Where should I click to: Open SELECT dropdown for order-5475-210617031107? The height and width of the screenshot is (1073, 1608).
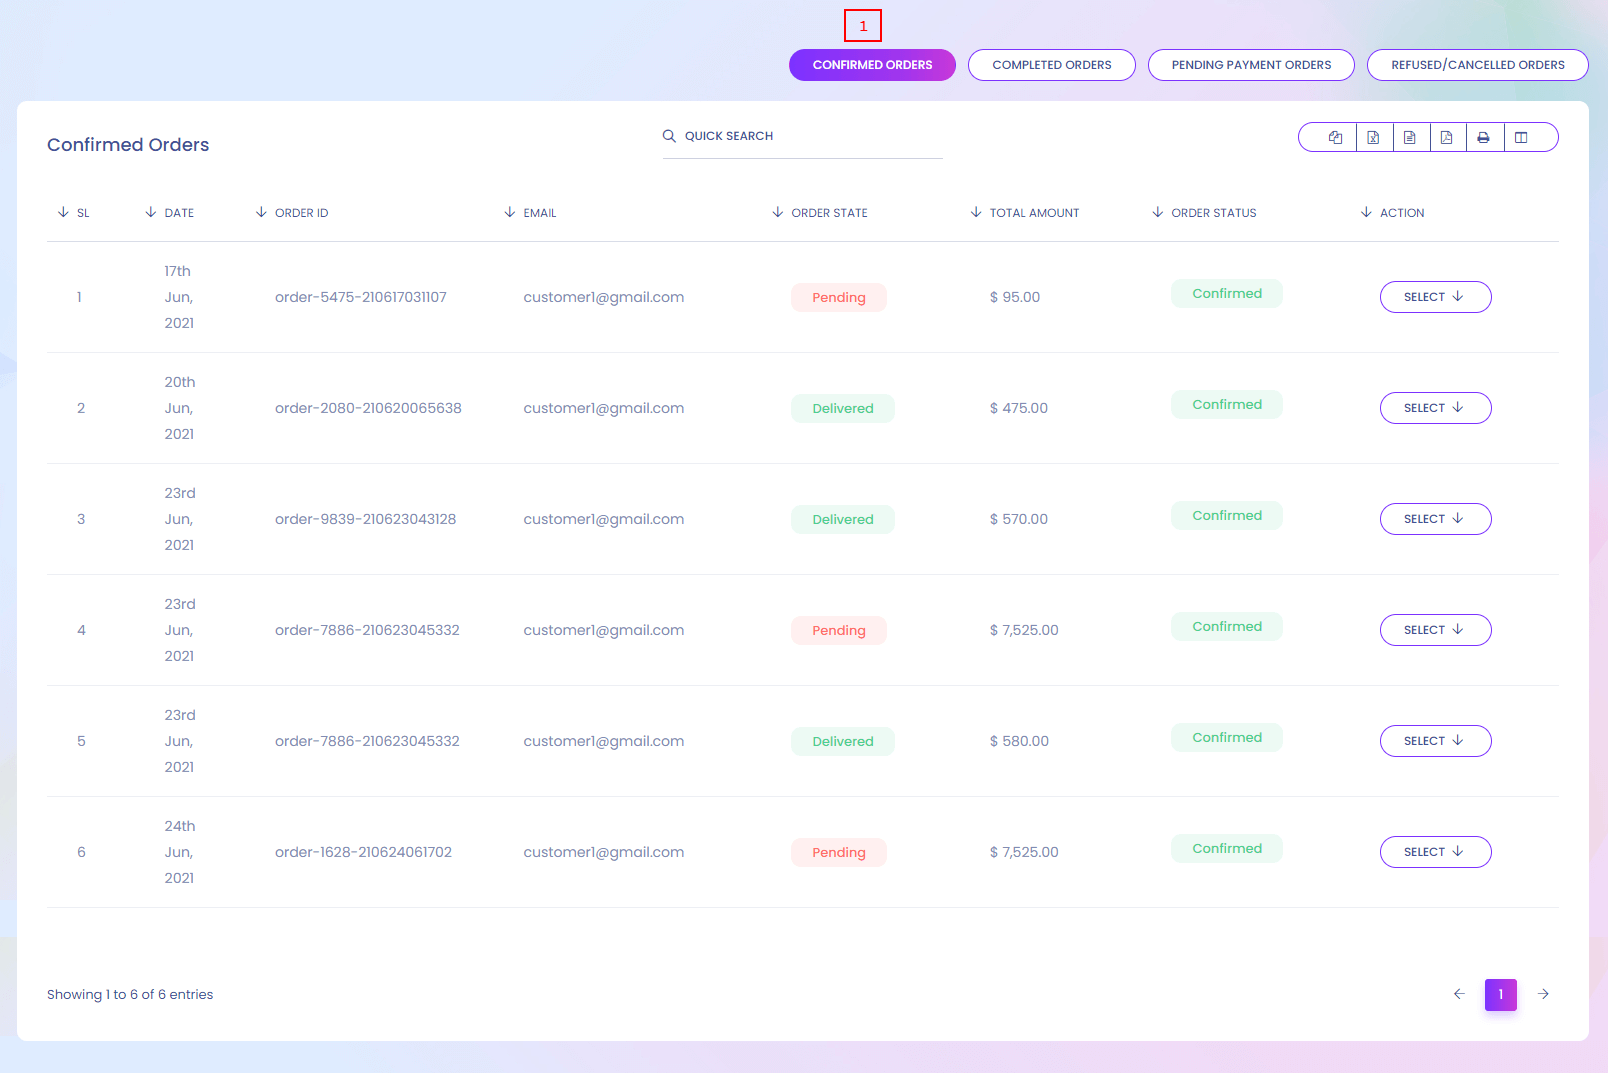coord(1435,297)
